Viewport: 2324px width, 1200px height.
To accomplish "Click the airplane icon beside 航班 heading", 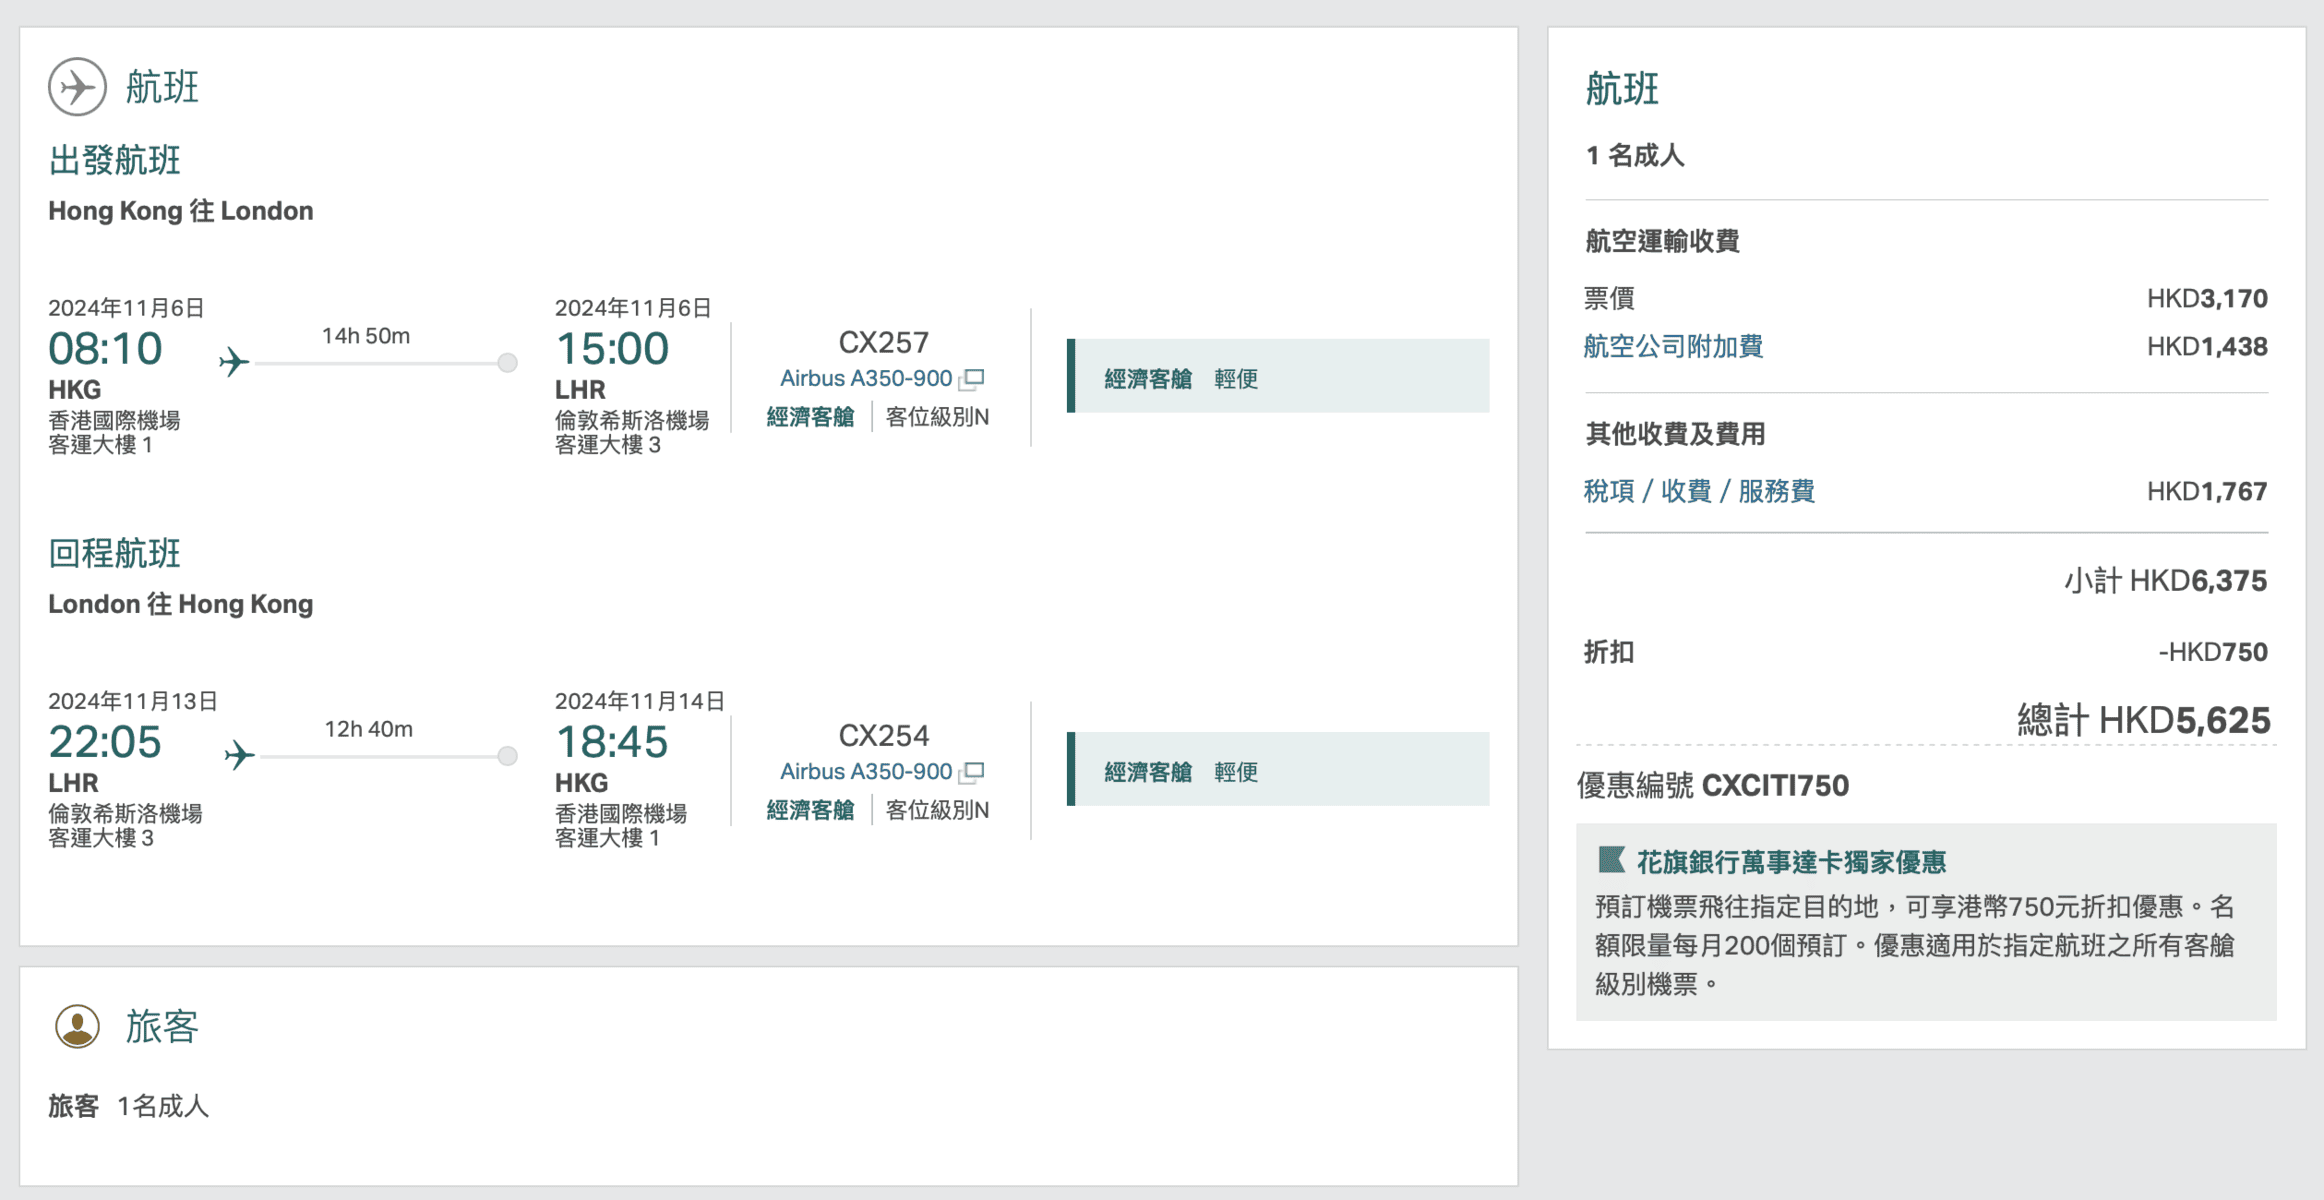I will click(77, 87).
